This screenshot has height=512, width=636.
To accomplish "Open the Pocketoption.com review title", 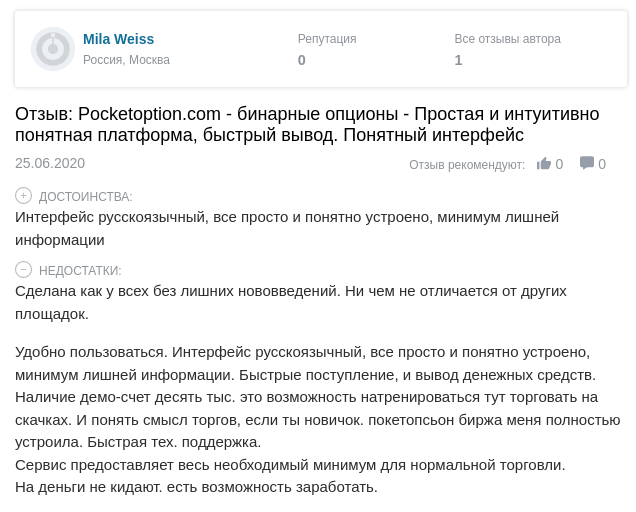I will (x=307, y=124).
